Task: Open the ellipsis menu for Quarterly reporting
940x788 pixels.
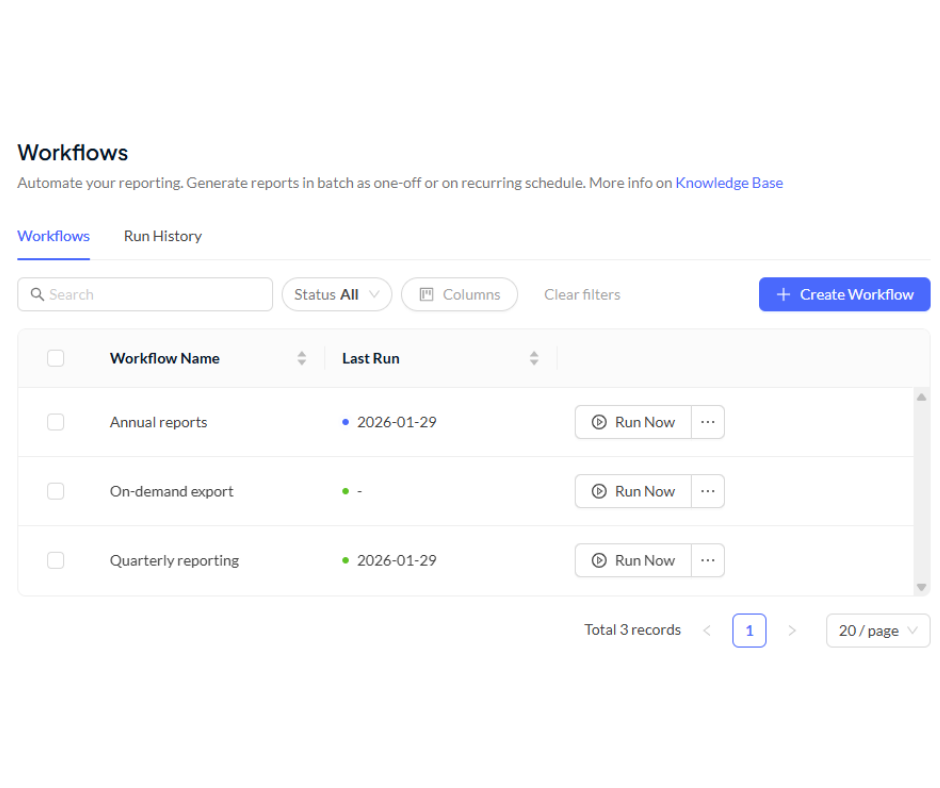Action: (x=708, y=560)
